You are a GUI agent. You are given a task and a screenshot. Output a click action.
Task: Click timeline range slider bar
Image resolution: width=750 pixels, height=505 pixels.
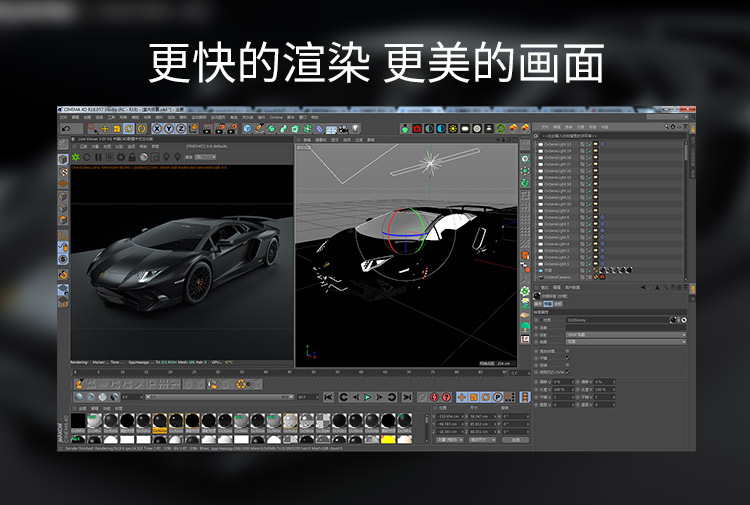(220, 397)
